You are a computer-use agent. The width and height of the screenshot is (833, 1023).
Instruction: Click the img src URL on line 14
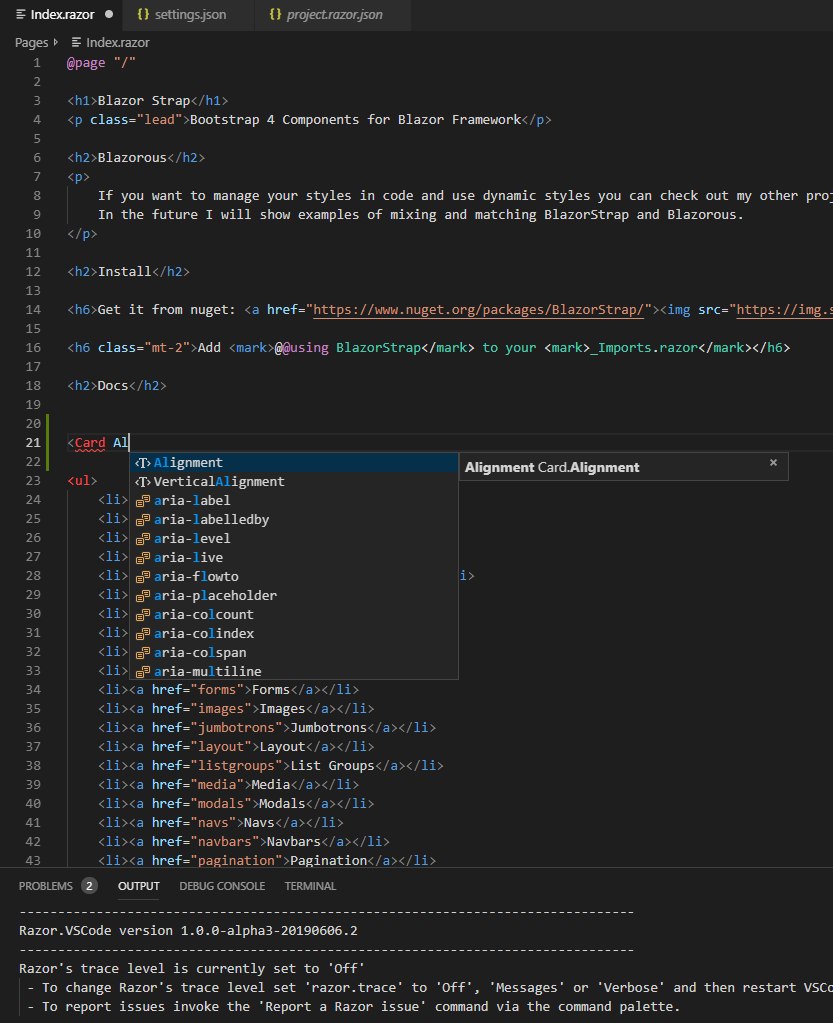tap(785, 309)
